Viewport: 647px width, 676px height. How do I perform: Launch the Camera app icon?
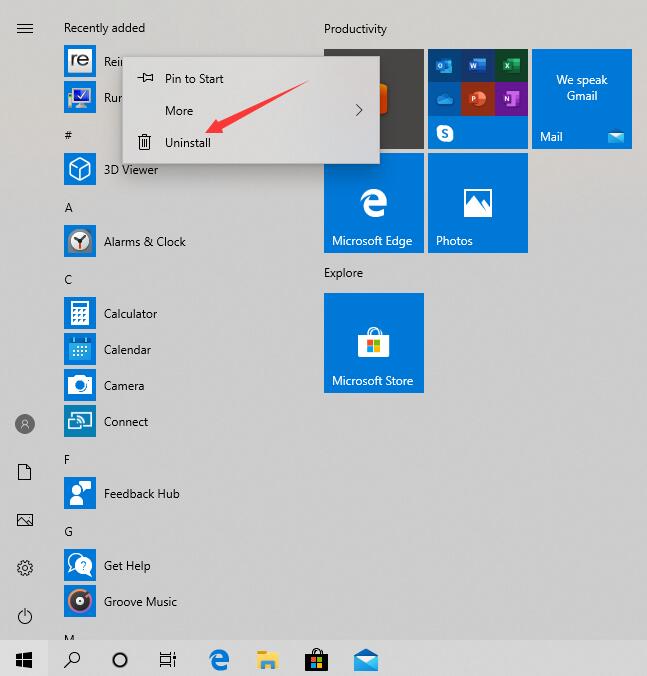(x=80, y=385)
